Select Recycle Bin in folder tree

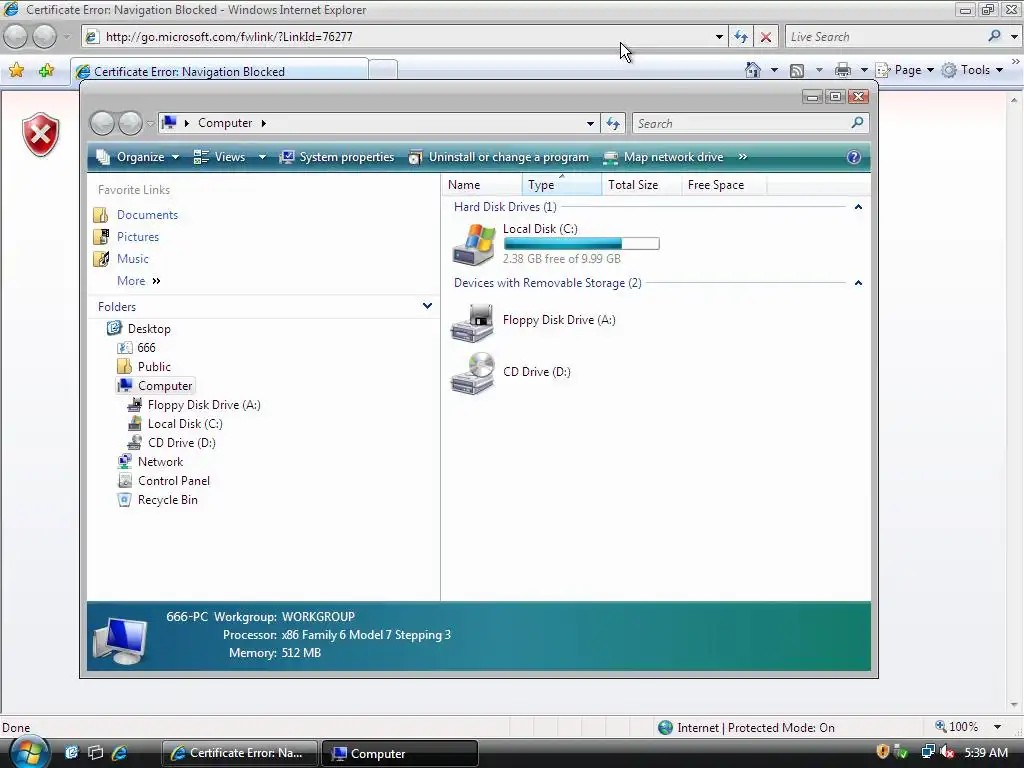tap(167, 499)
